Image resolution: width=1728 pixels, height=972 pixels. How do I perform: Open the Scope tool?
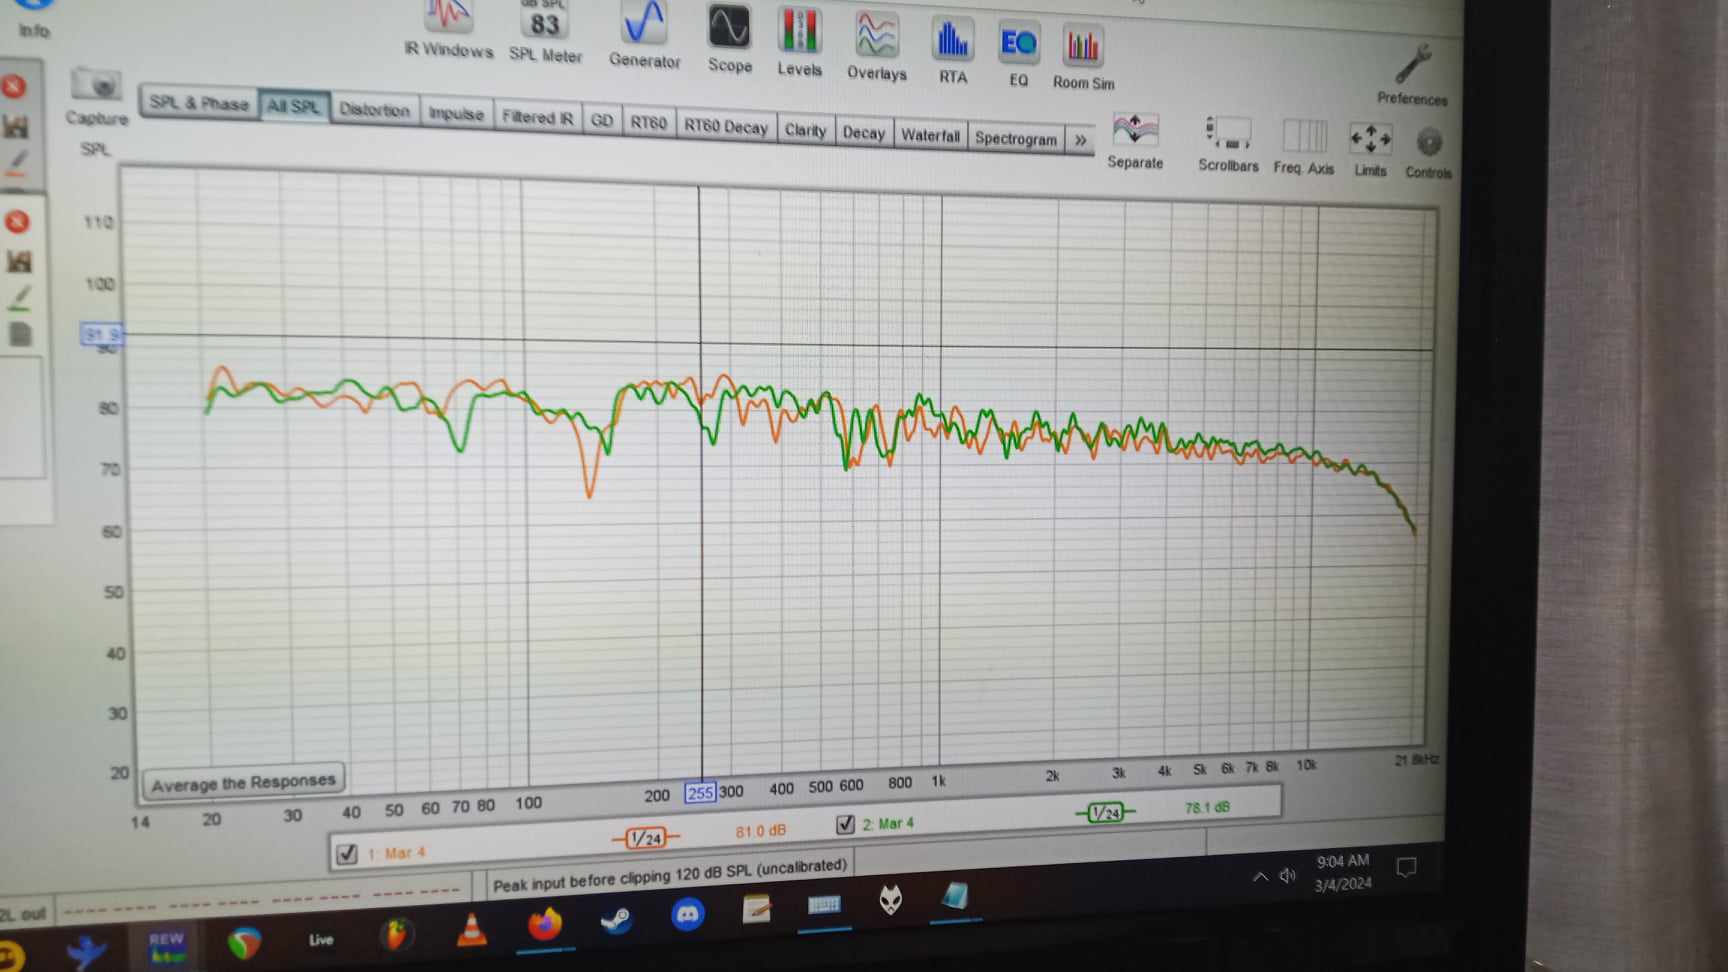click(729, 39)
